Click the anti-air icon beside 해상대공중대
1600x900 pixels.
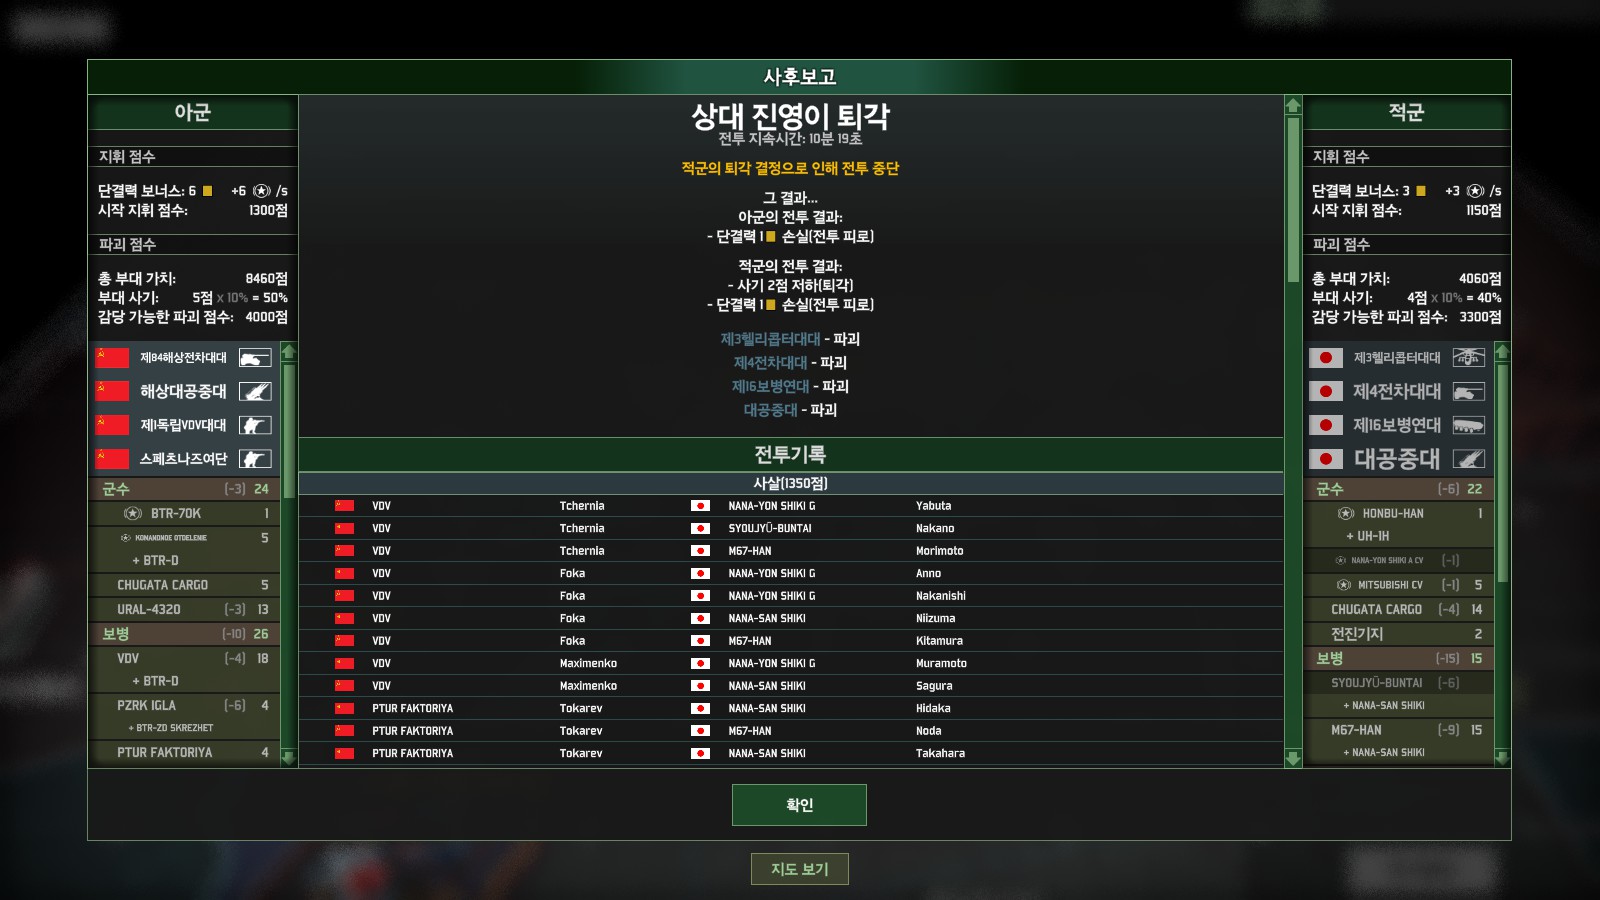click(255, 392)
